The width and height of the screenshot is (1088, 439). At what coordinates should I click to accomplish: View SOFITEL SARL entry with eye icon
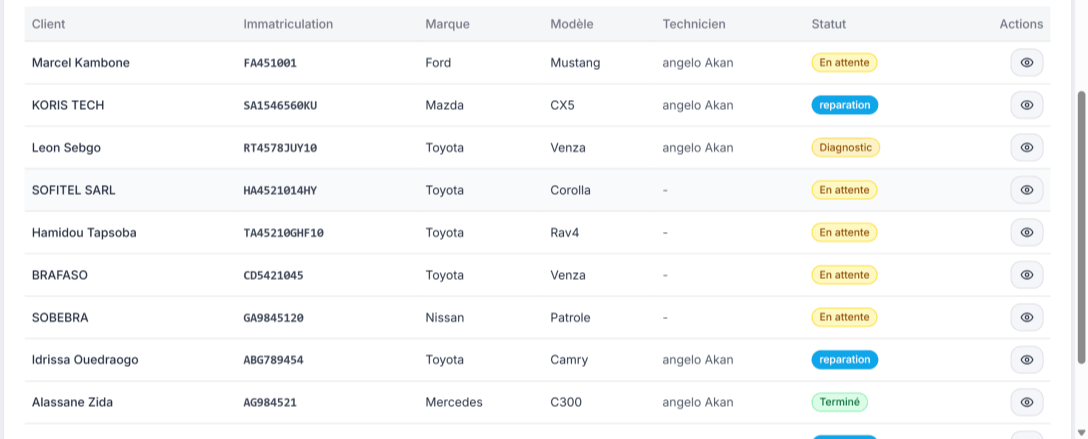click(x=1026, y=190)
